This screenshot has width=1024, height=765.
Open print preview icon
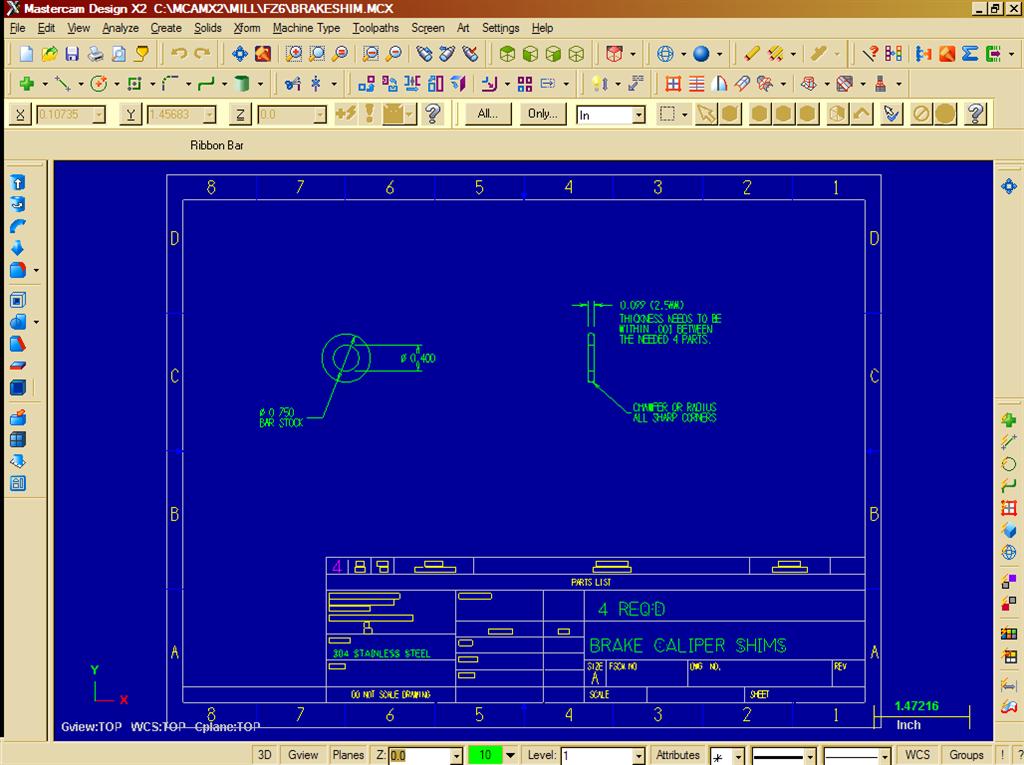(x=119, y=54)
